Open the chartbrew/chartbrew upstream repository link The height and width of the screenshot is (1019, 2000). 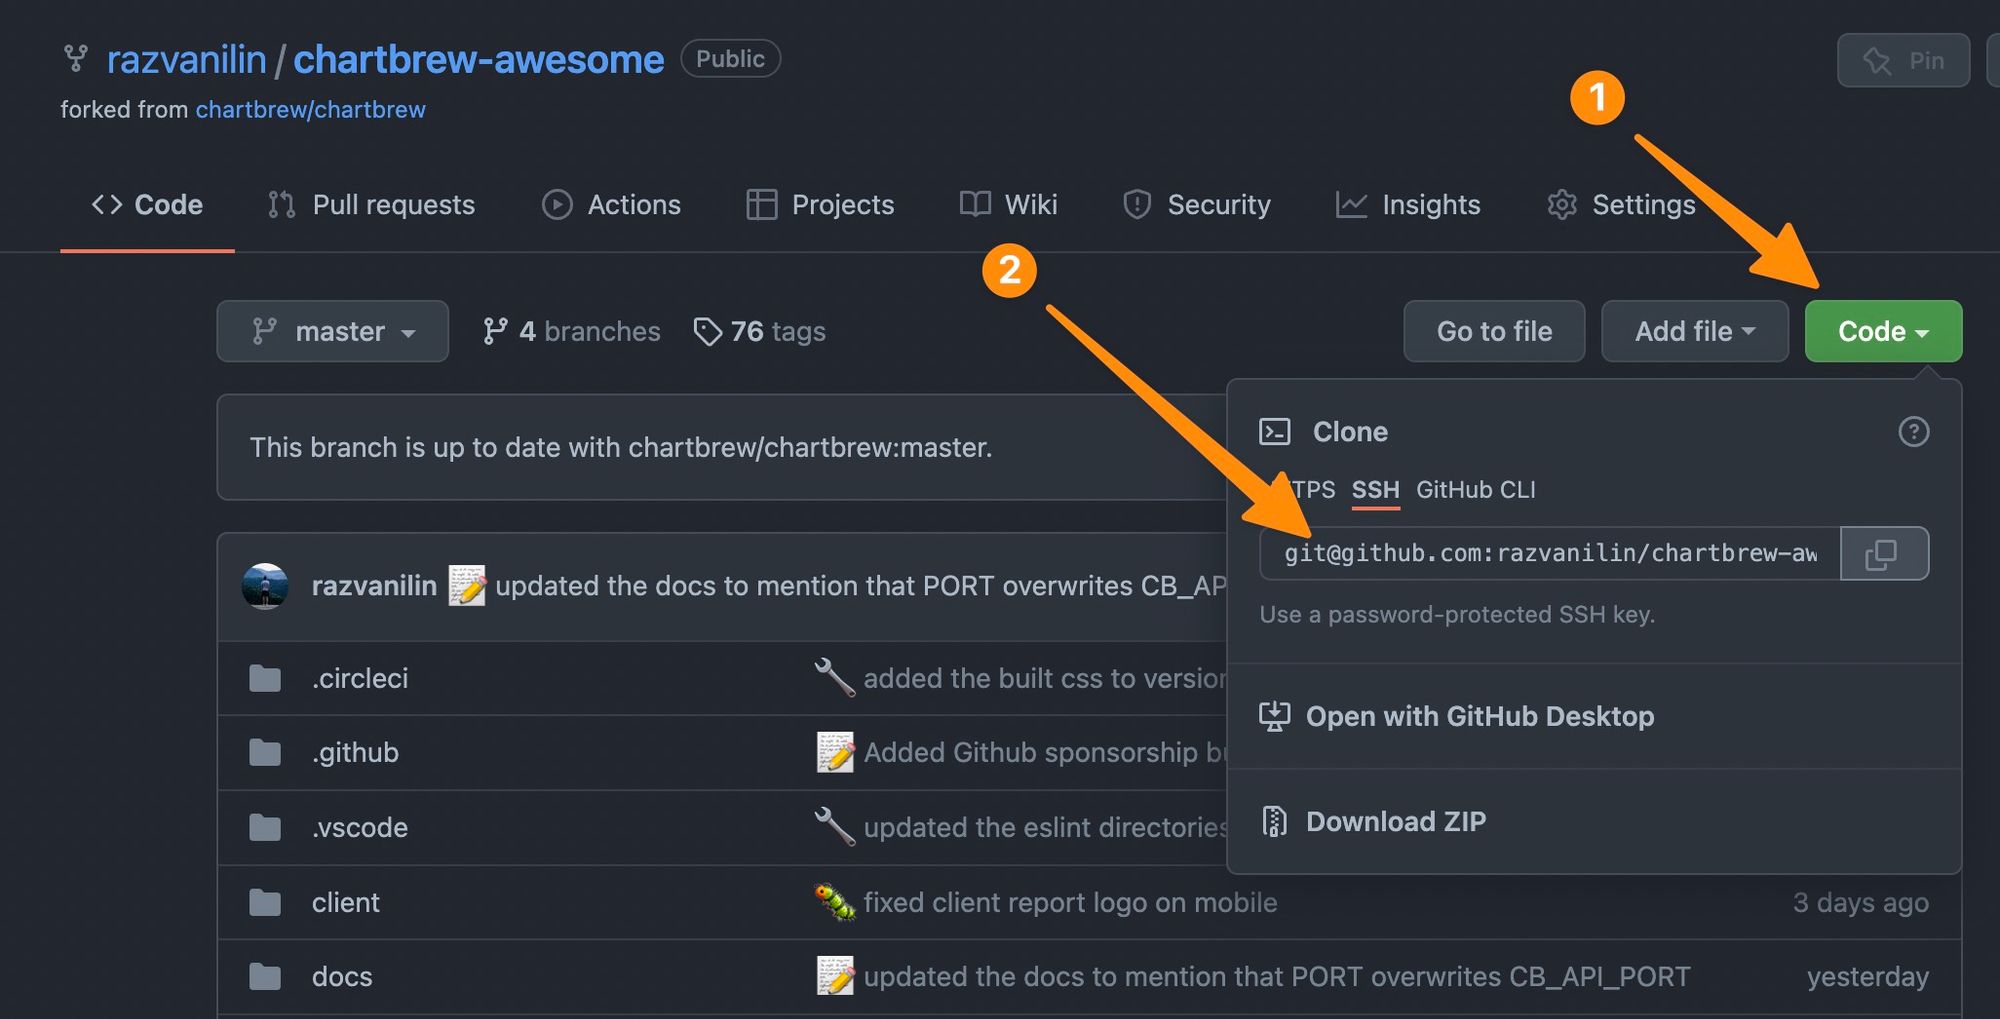coord(310,110)
